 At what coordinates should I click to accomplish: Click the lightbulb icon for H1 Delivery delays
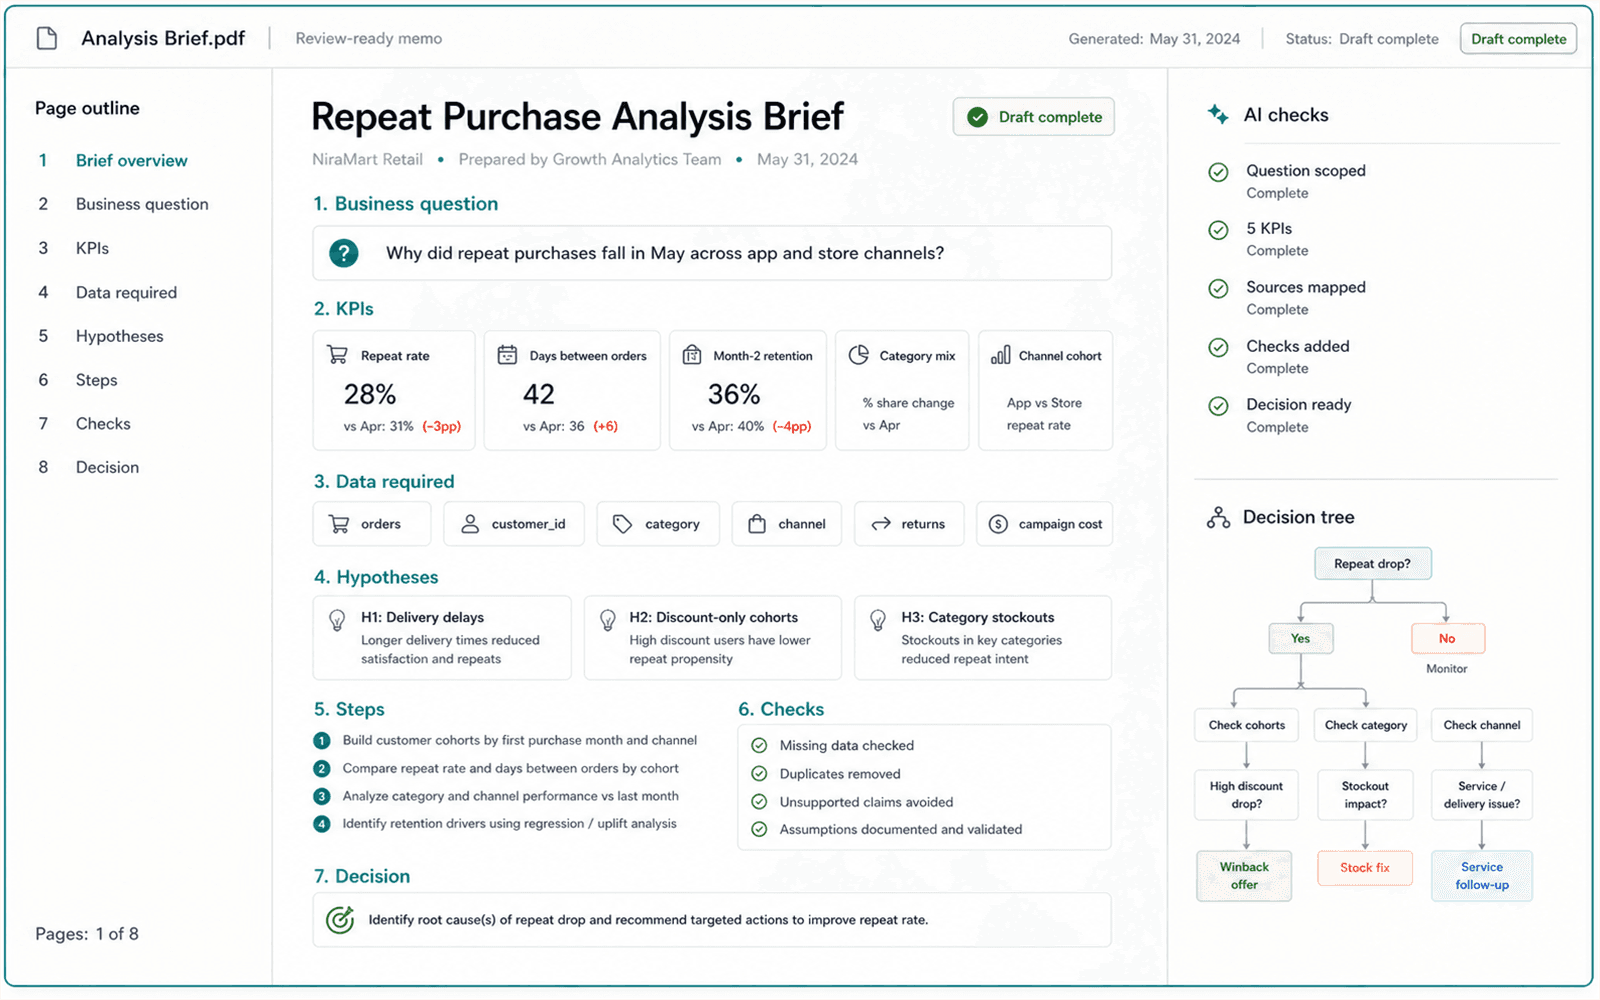point(337,620)
